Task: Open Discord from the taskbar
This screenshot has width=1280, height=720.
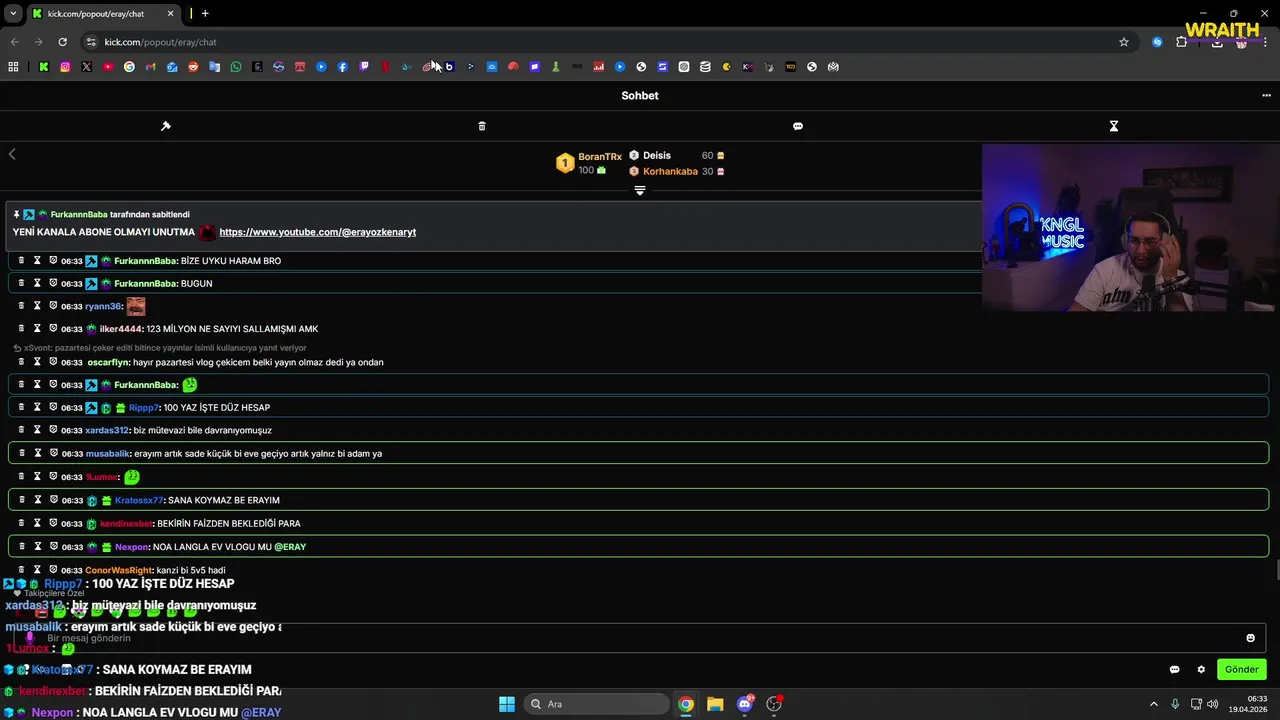Action: point(745,704)
